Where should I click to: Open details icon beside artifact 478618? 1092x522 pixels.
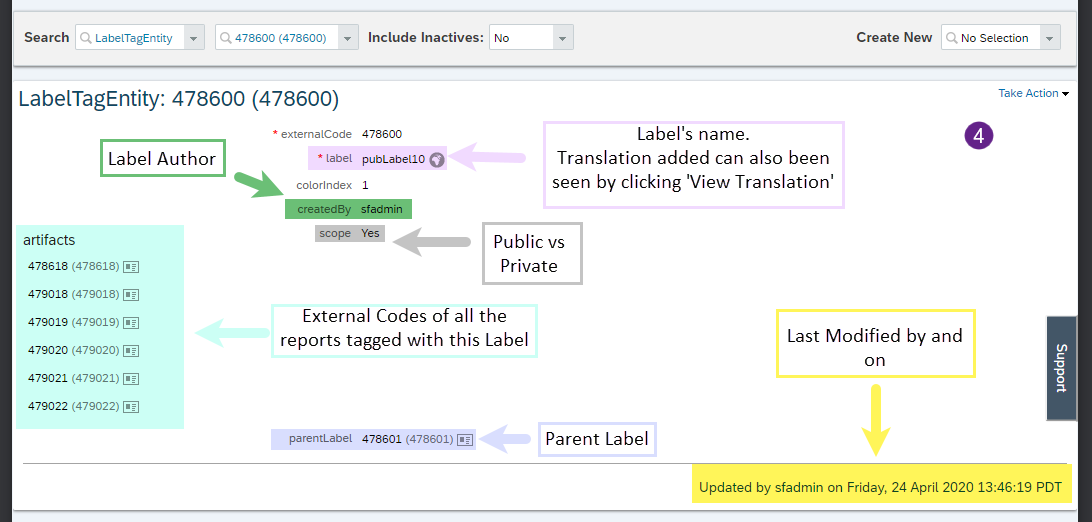coord(132,267)
